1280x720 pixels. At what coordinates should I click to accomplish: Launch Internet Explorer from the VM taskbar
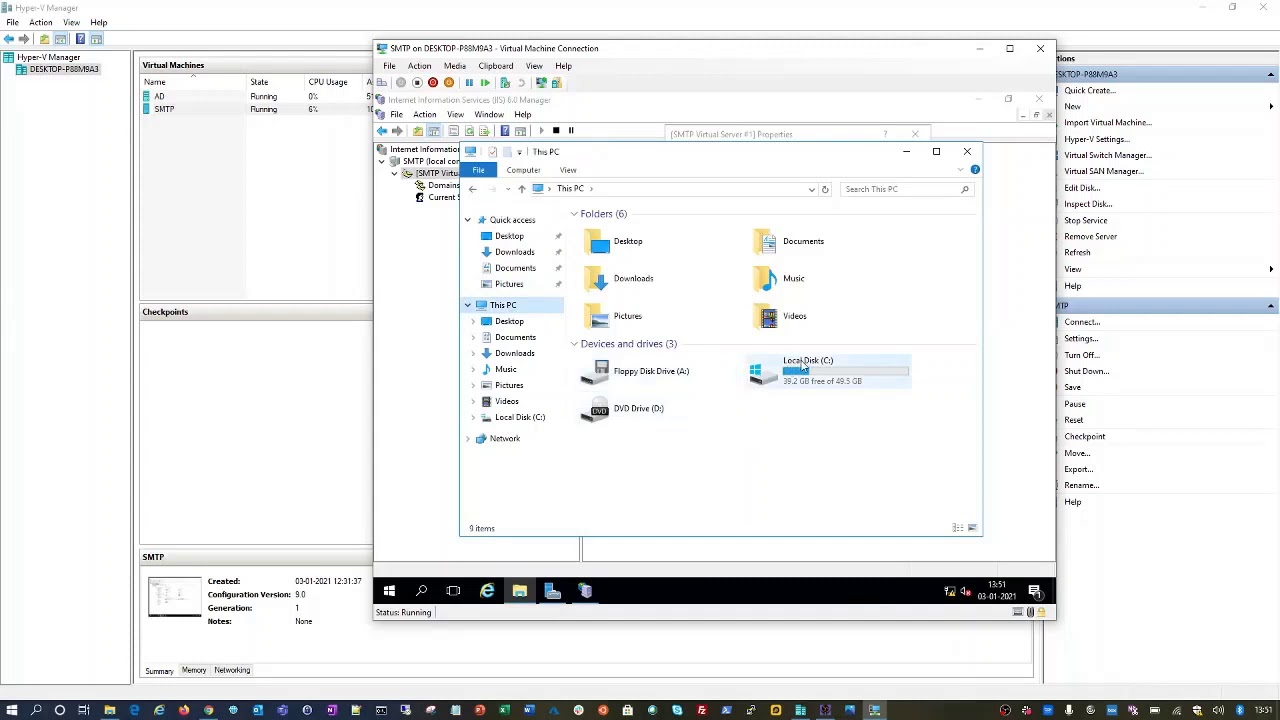(x=487, y=591)
